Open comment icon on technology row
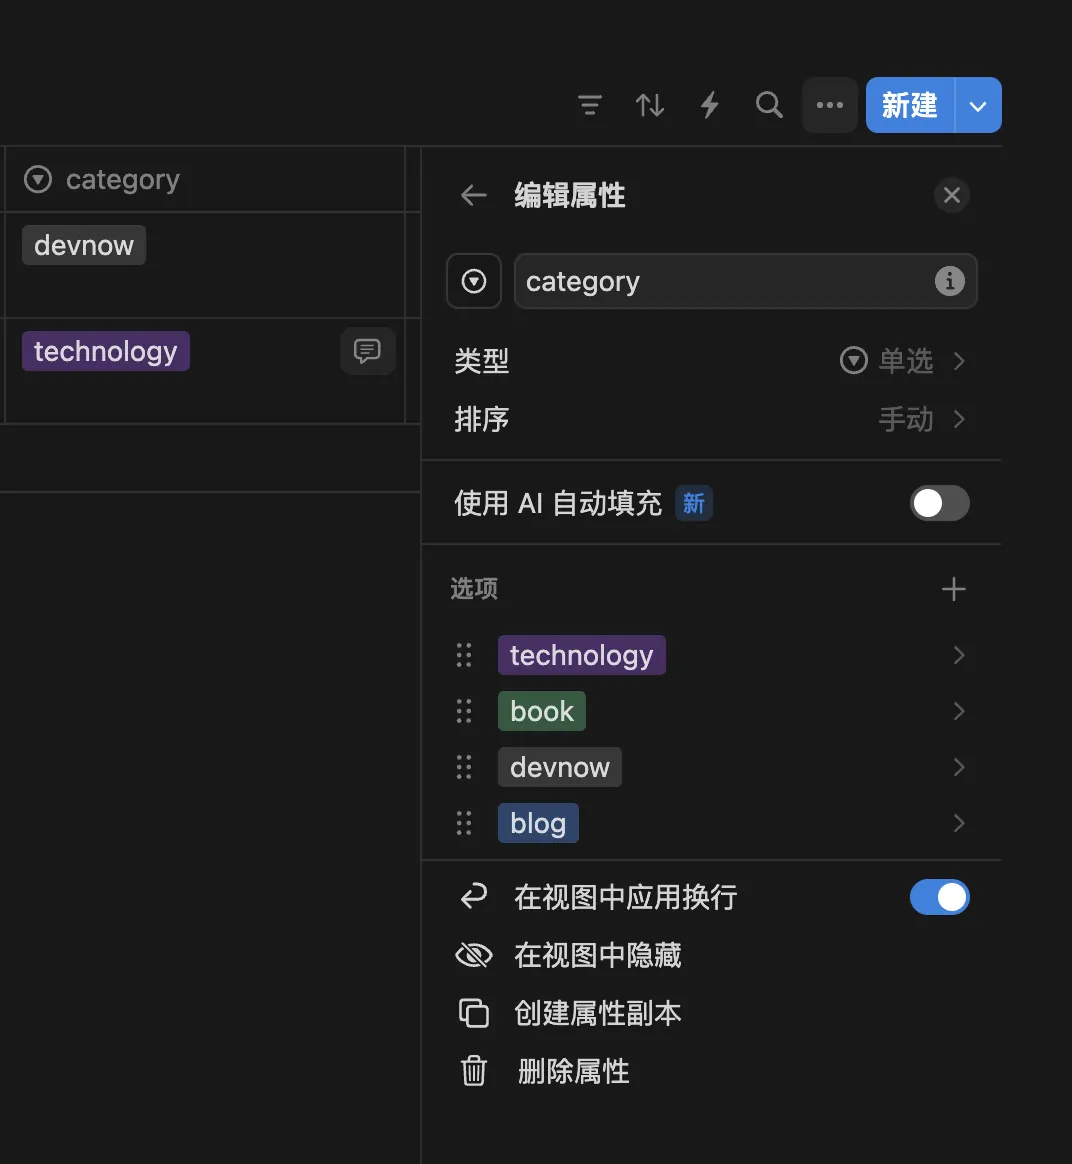The width and height of the screenshot is (1072, 1164). coord(367,351)
